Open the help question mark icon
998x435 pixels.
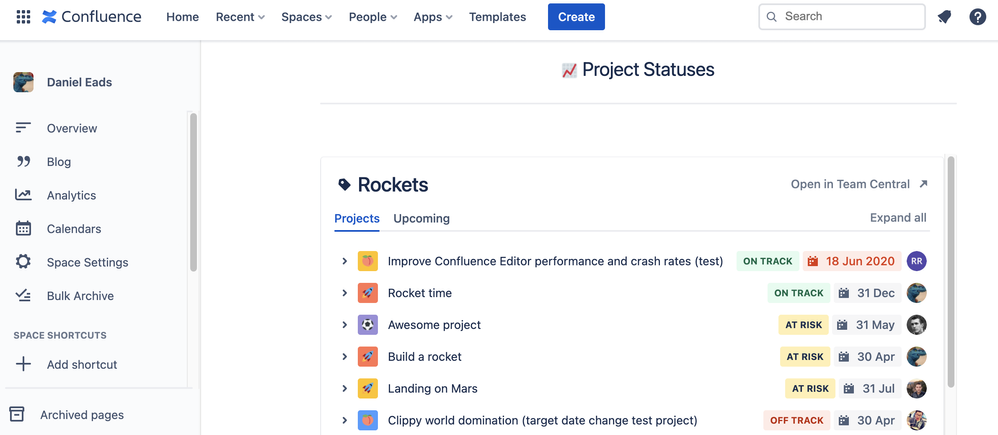tap(978, 17)
